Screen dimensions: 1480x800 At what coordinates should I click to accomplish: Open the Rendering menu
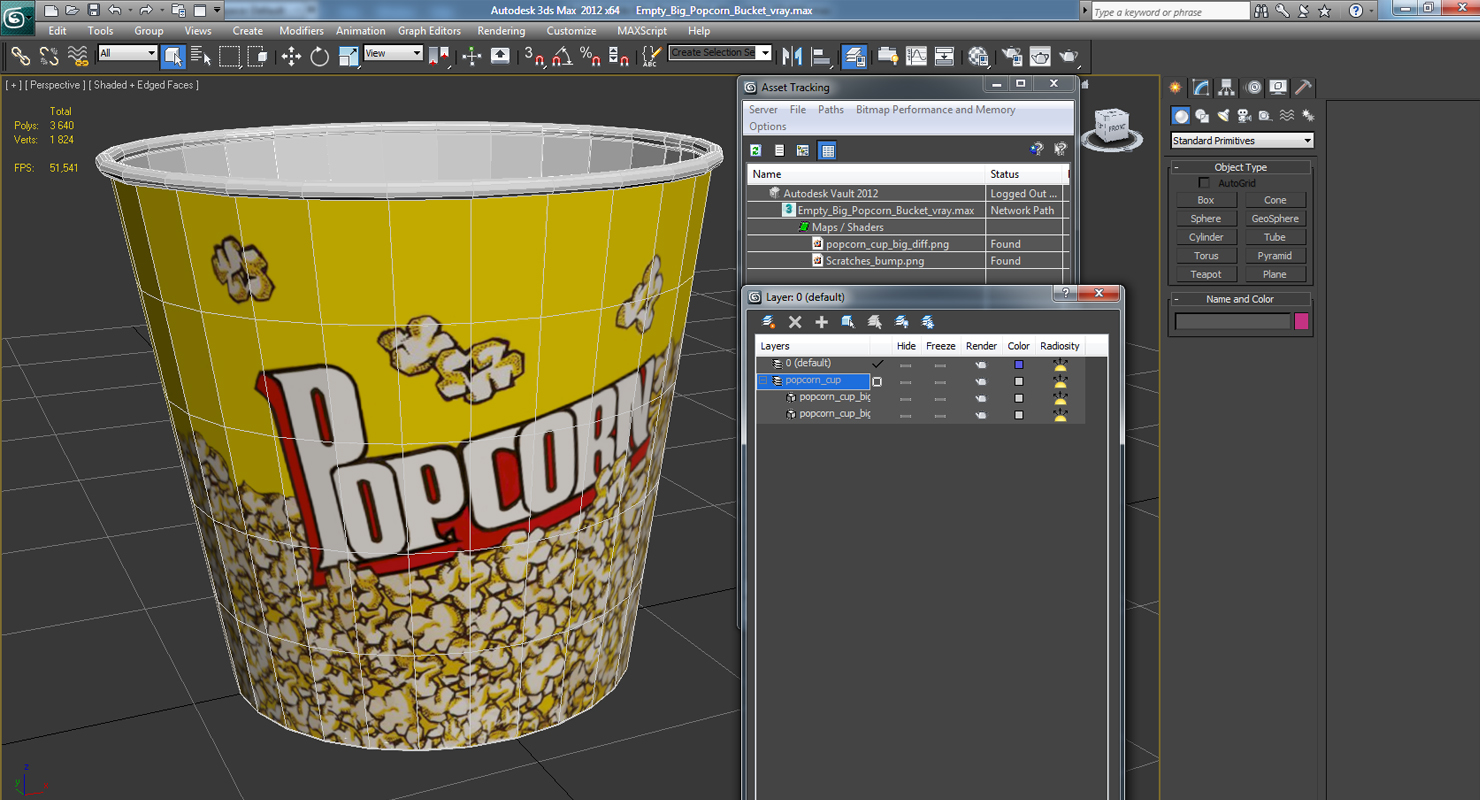click(x=501, y=31)
